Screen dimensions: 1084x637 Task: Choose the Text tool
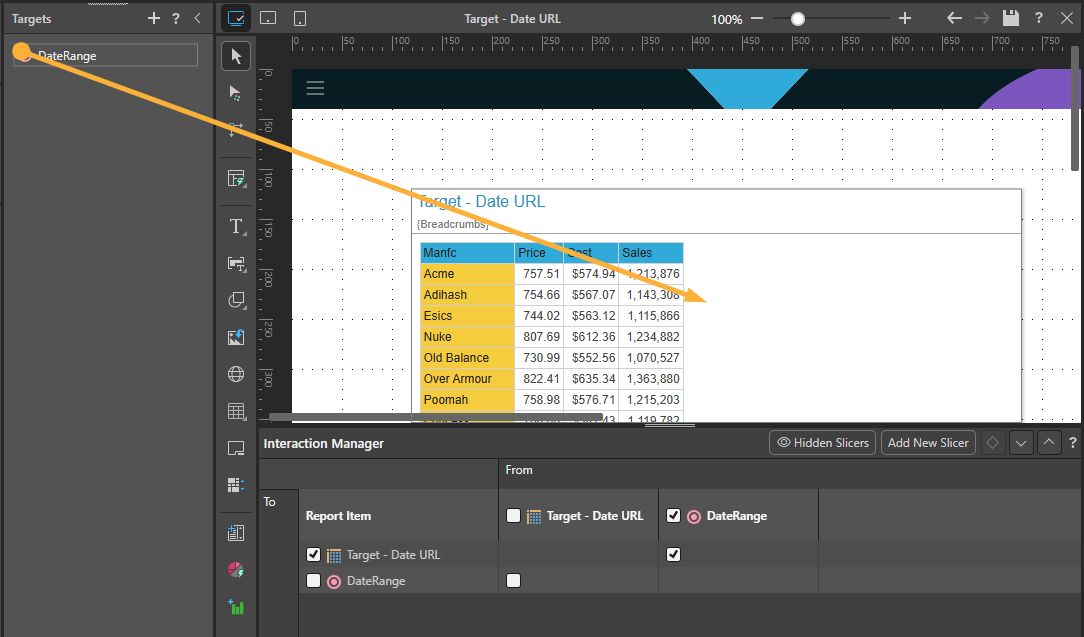pyautogui.click(x=236, y=227)
